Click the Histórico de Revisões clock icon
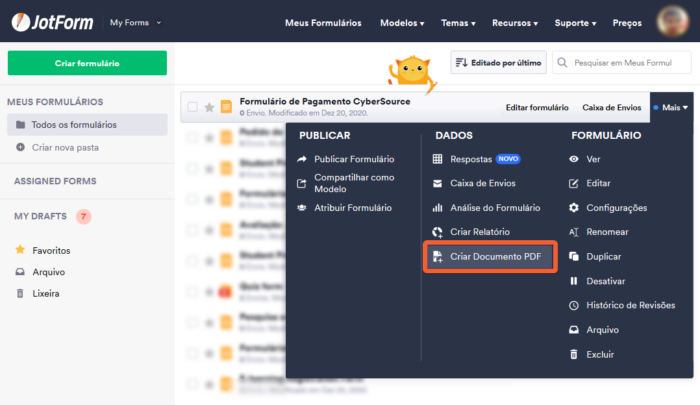Screen dimensions: 700x405 point(574,305)
